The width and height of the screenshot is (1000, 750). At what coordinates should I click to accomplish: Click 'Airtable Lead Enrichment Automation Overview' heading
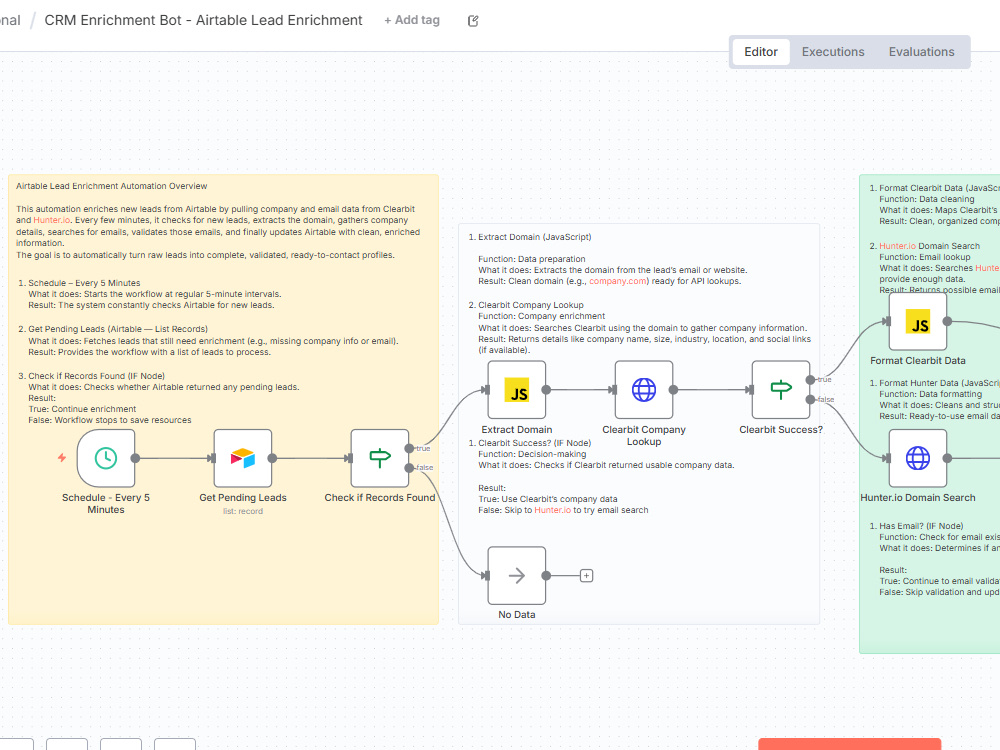[x=112, y=186]
